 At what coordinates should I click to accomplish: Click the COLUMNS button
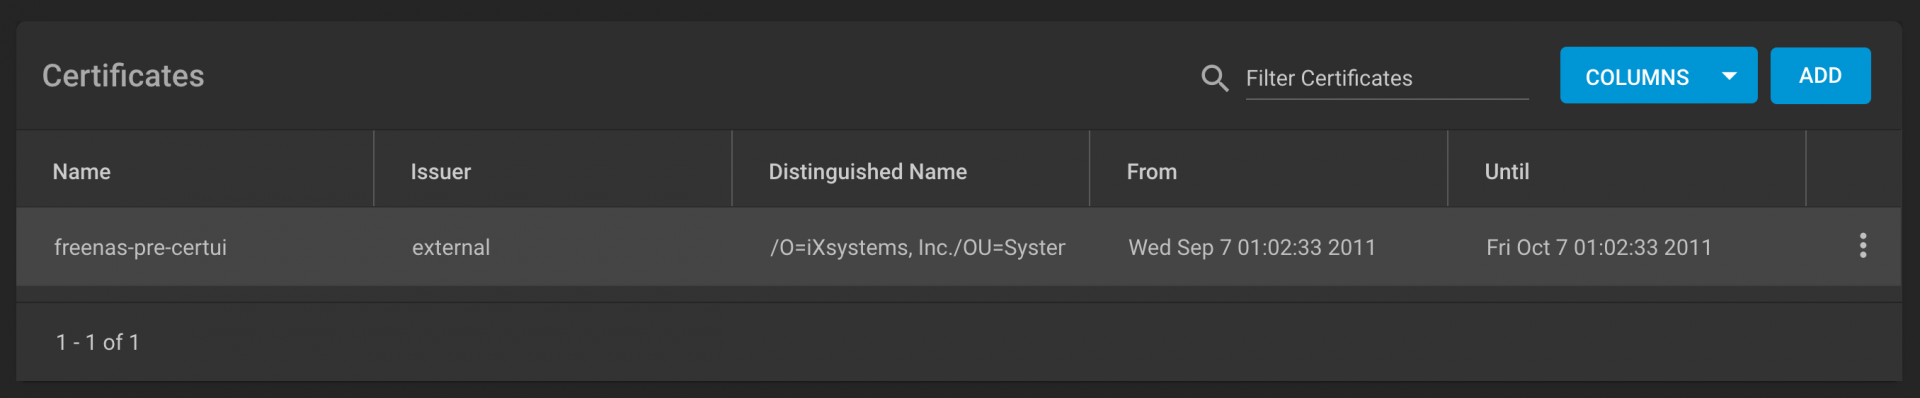(1658, 75)
